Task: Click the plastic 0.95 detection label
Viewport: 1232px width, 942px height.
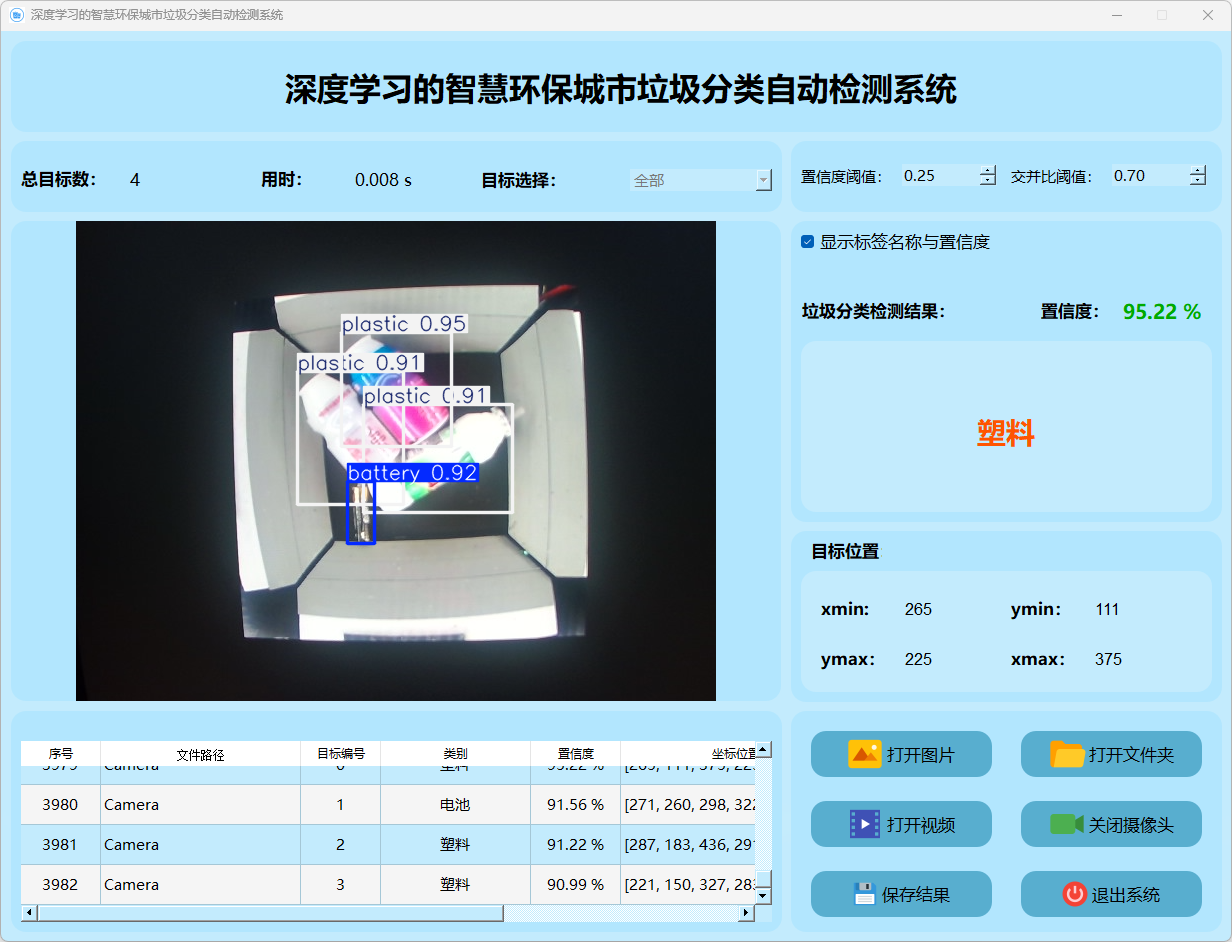Action: click(x=404, y=324)
